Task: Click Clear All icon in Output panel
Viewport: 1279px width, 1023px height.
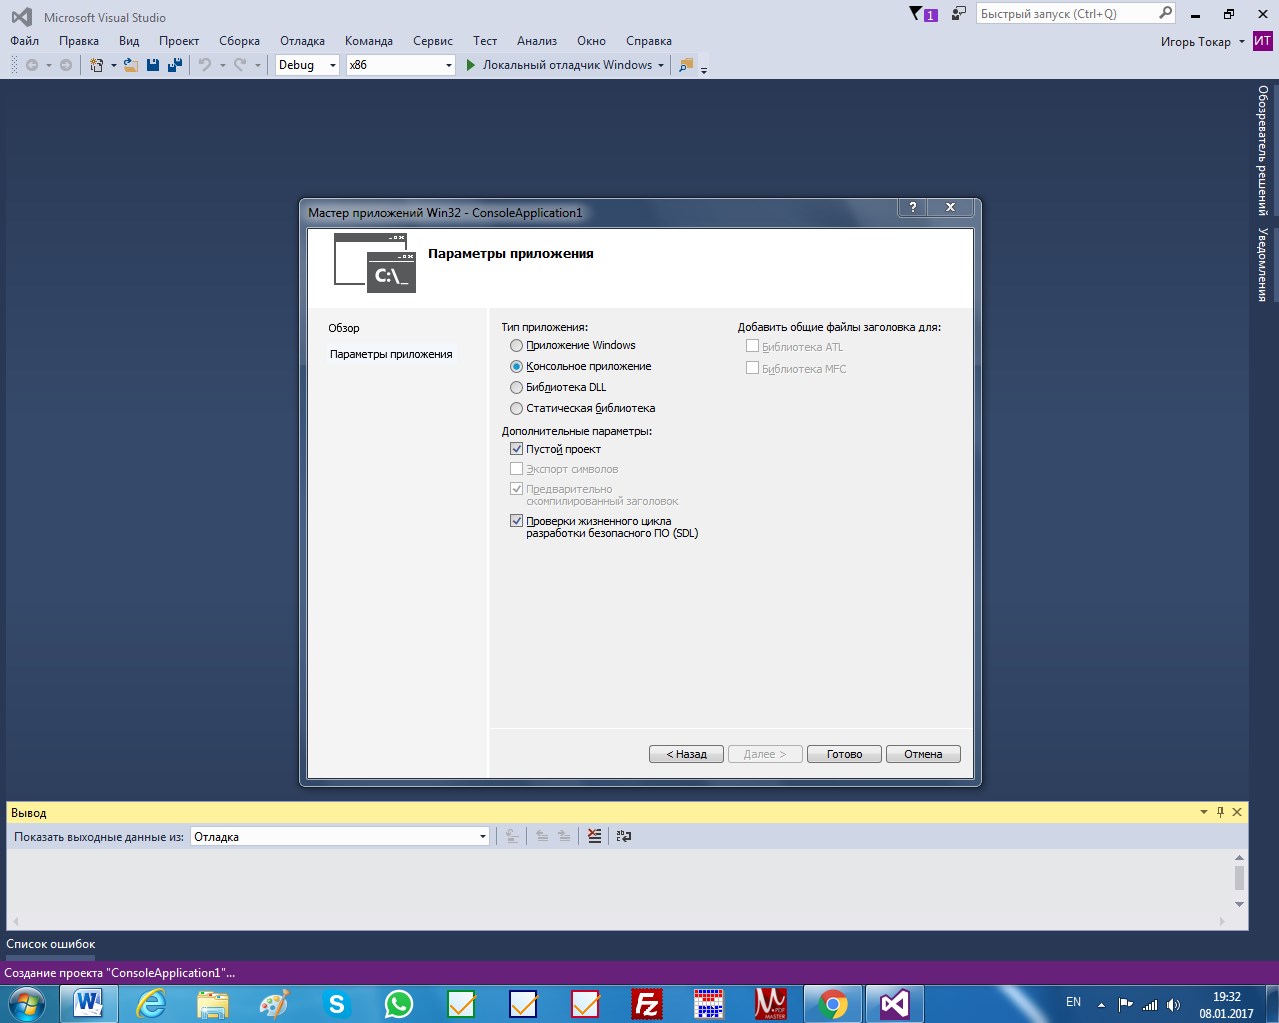Action: tap(594, 836)
